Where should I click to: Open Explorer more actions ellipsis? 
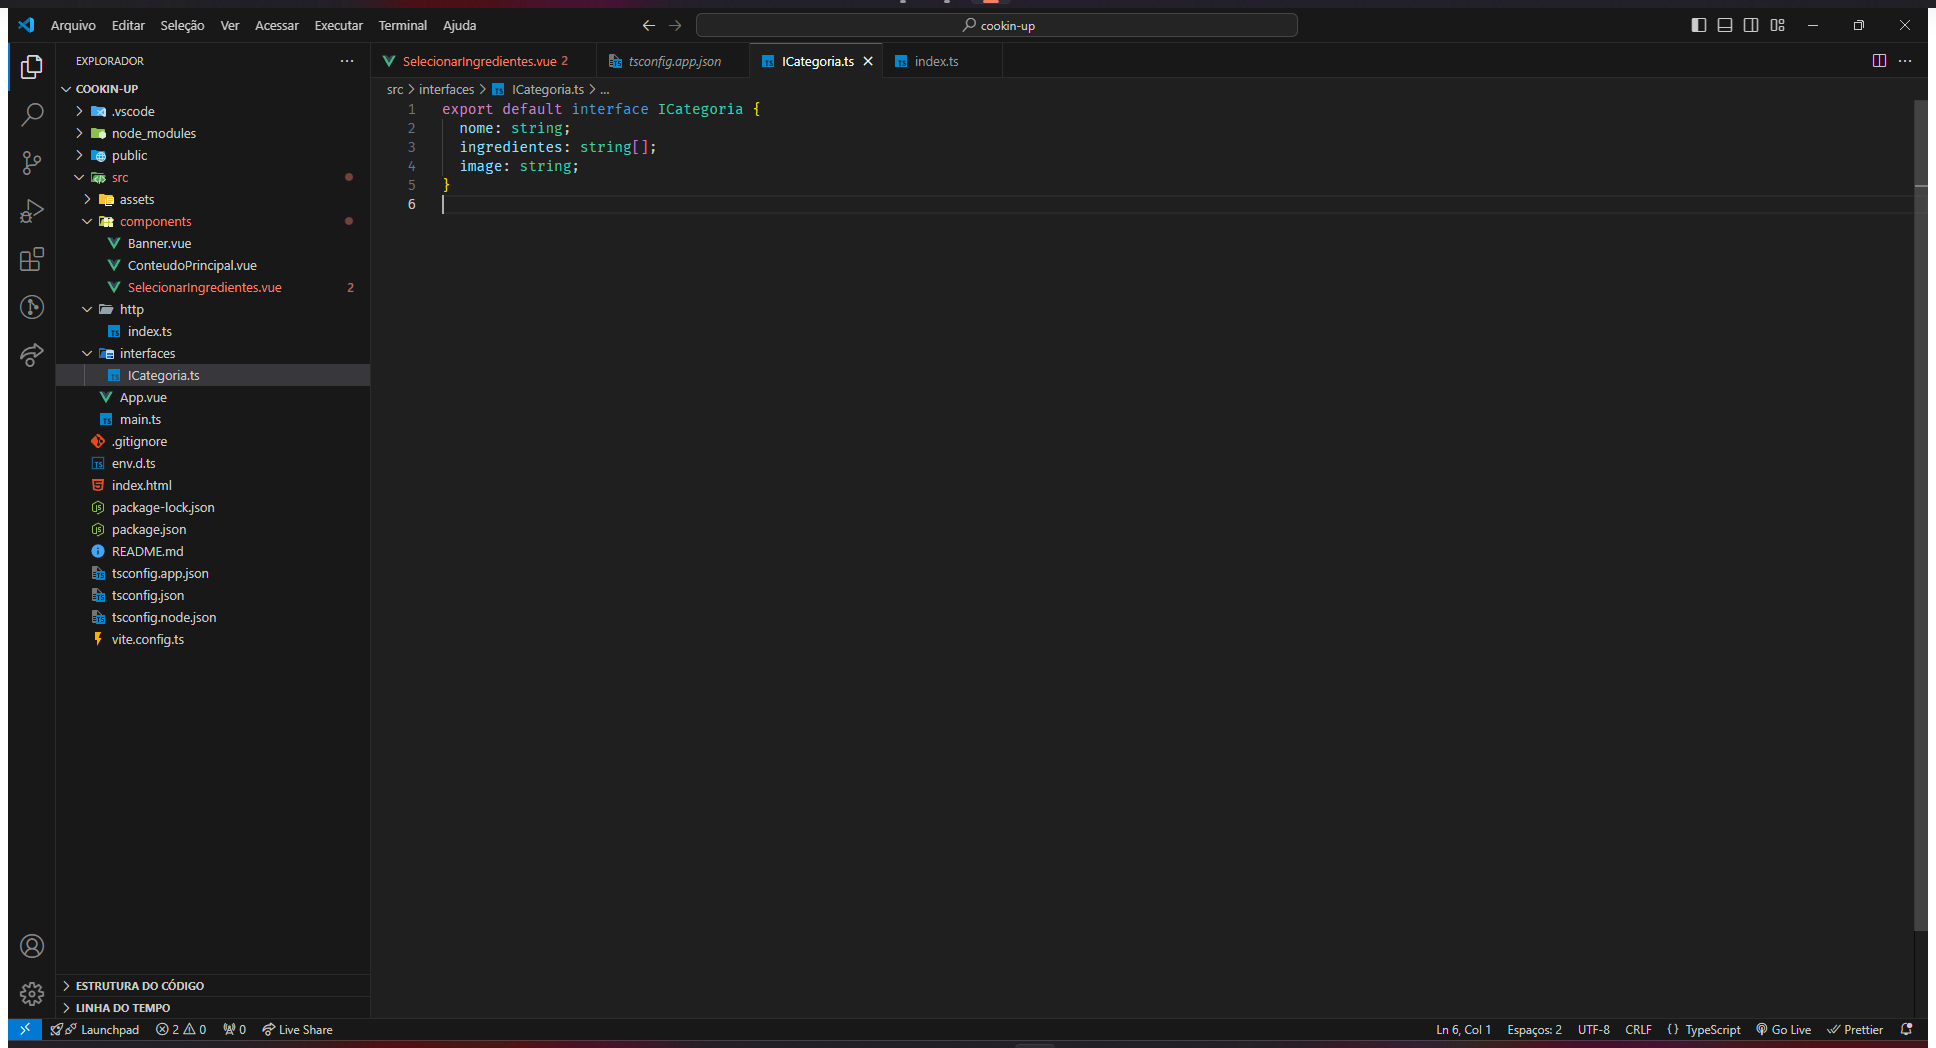(x=347, y=61)
